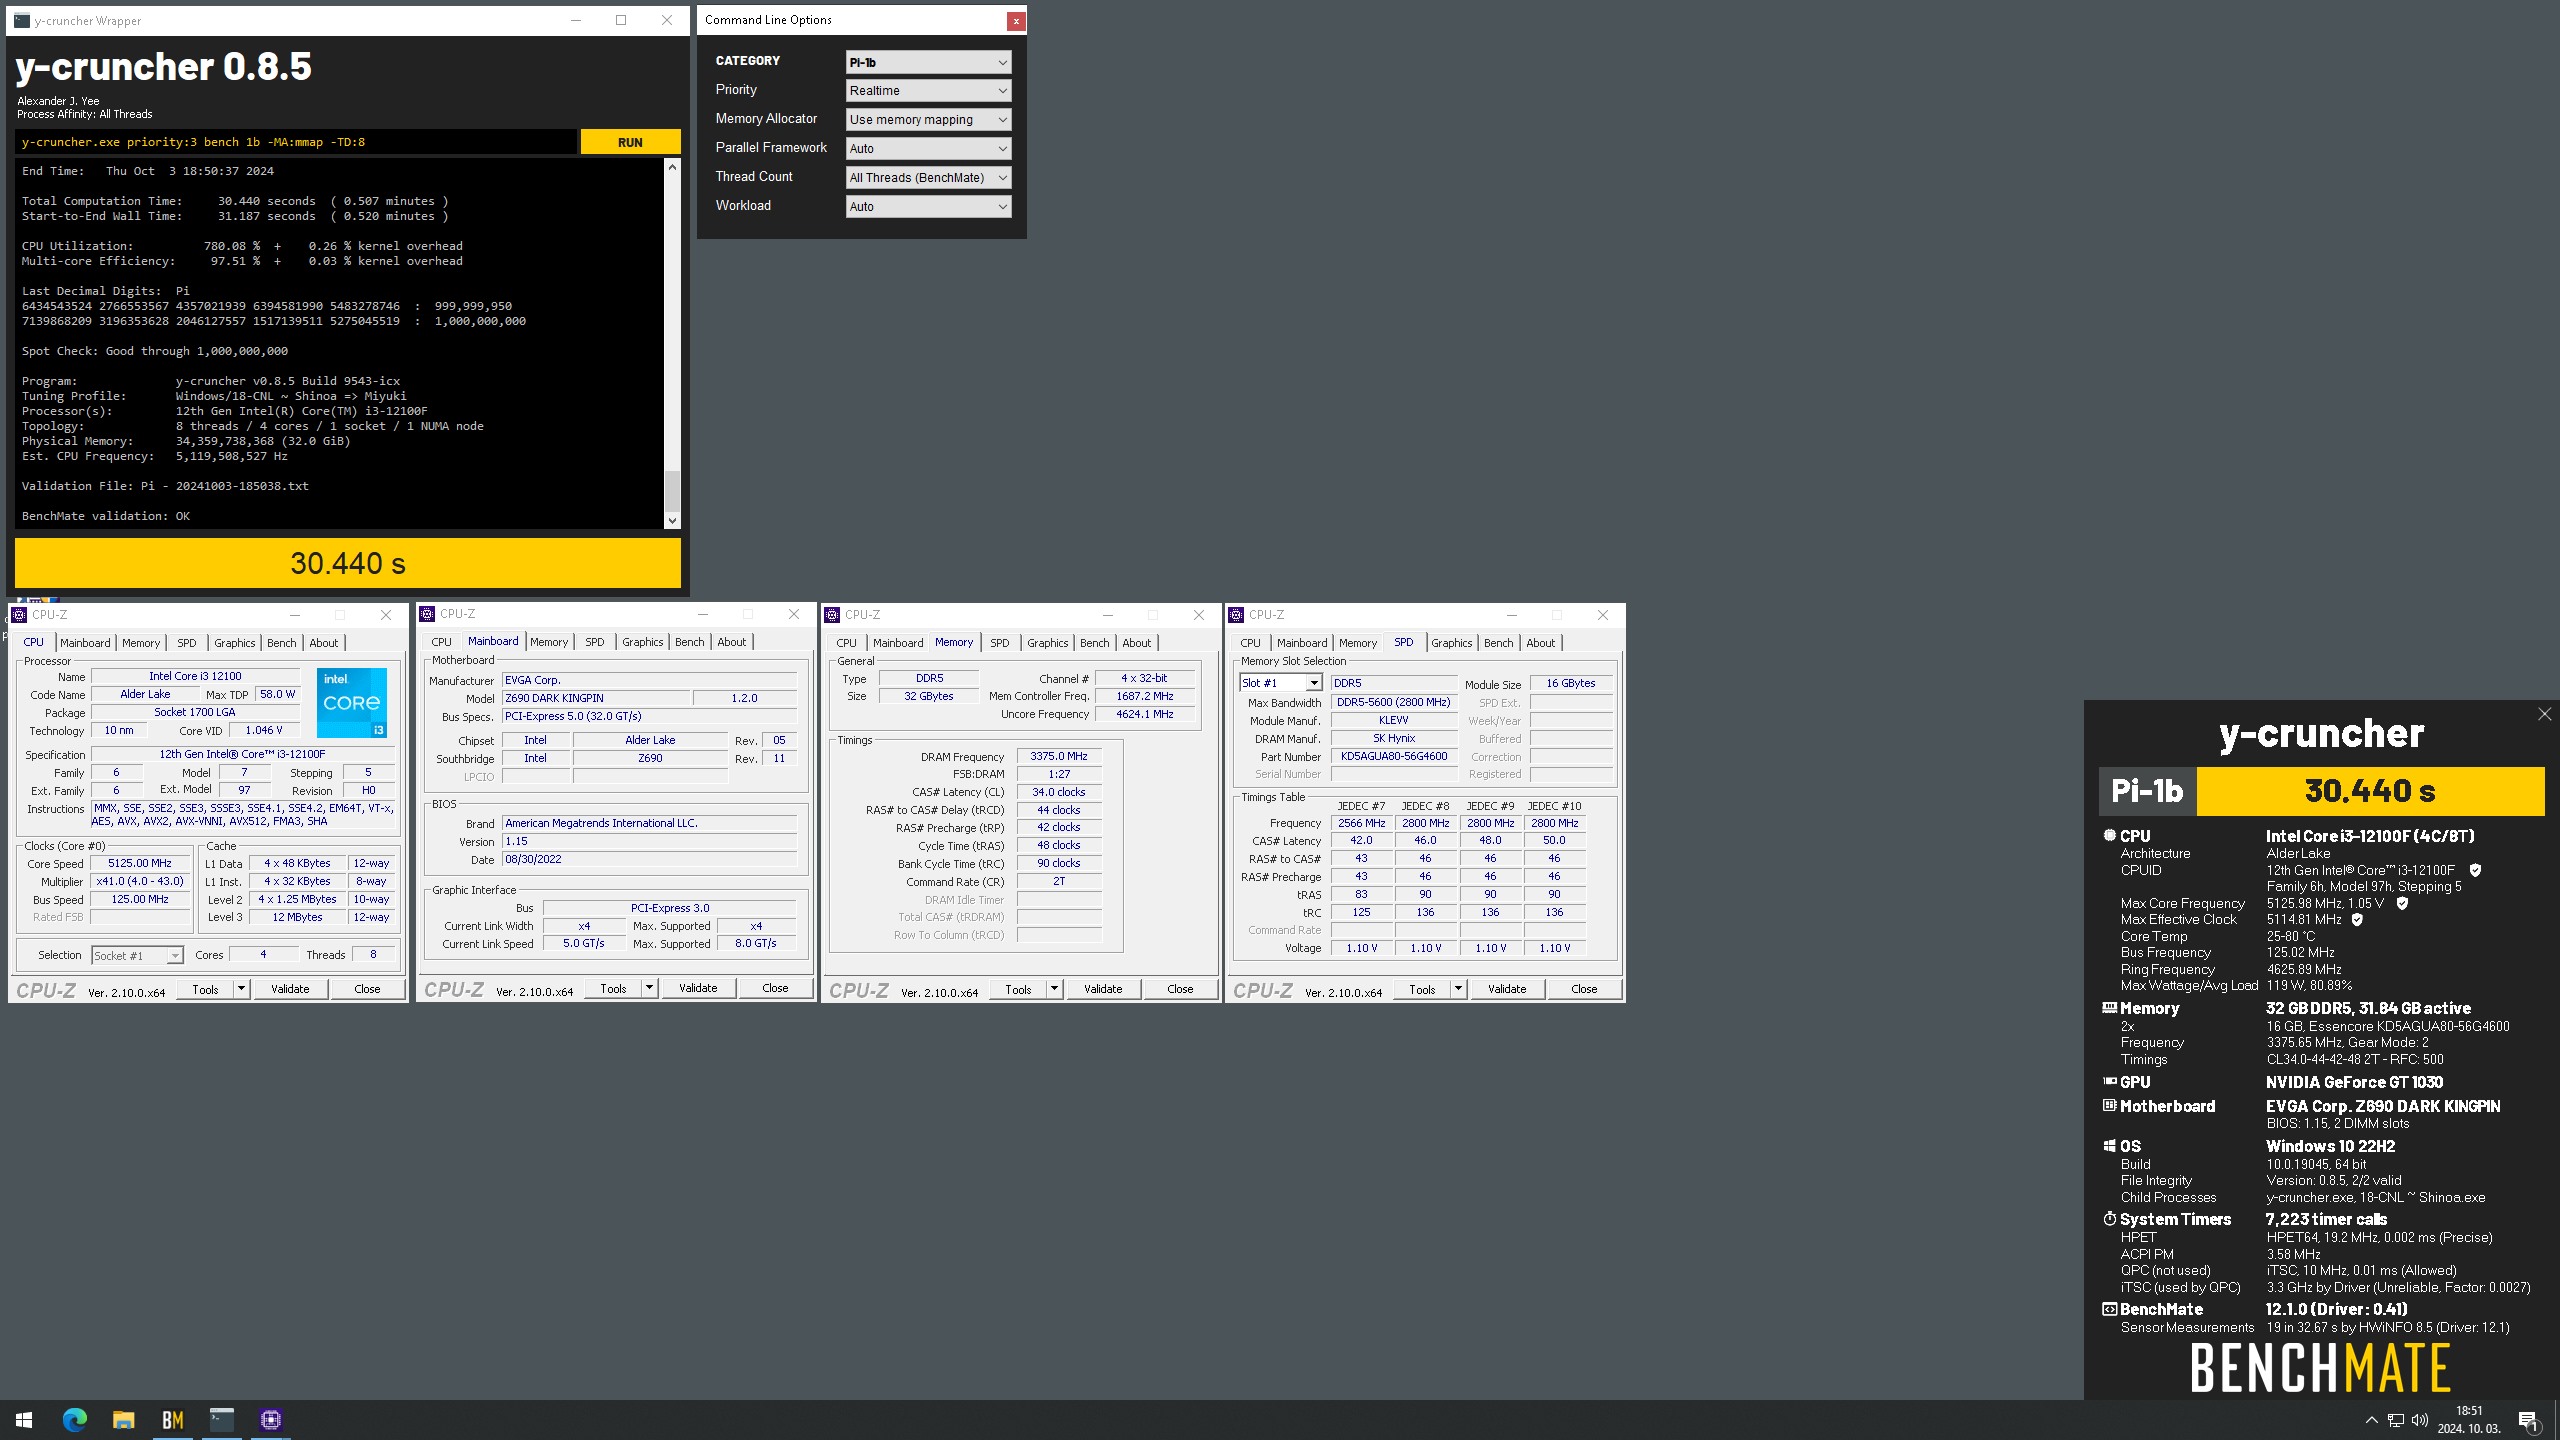Viewport: 2560px width, 1440px height.
Task: Click CPUID verified shield icon in BenchMate
Action: pyautogui.click(x=2475, y=870)
